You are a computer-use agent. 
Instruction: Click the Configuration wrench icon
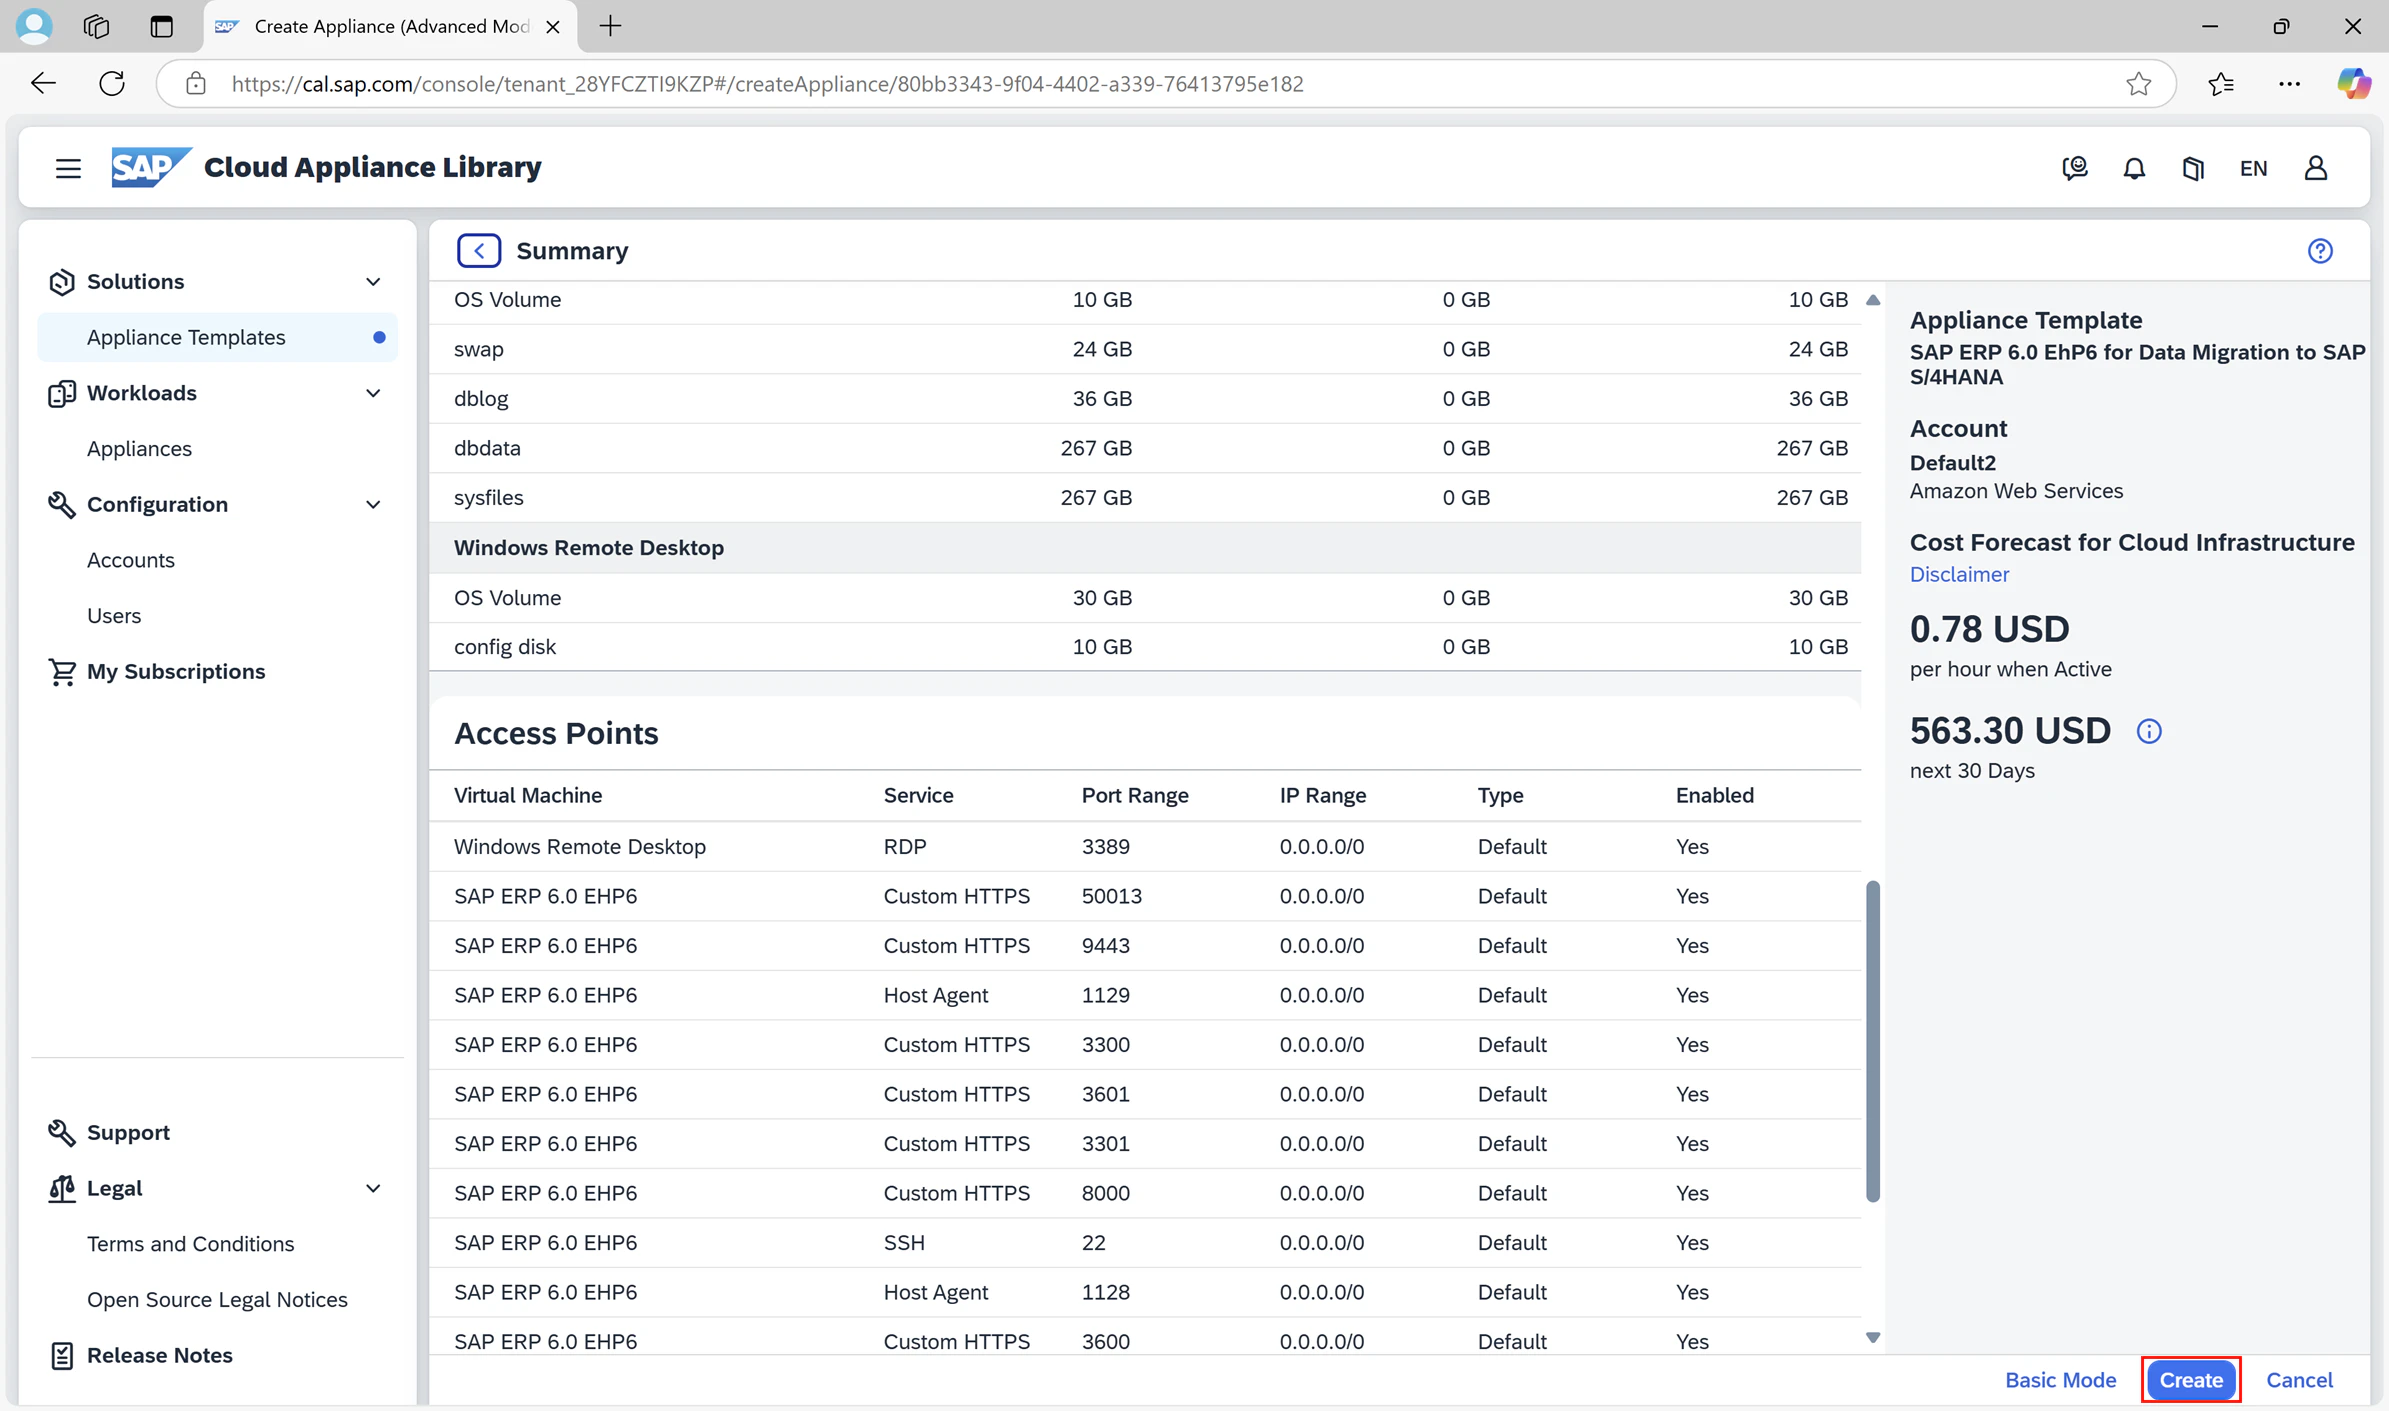click(61, 505)
